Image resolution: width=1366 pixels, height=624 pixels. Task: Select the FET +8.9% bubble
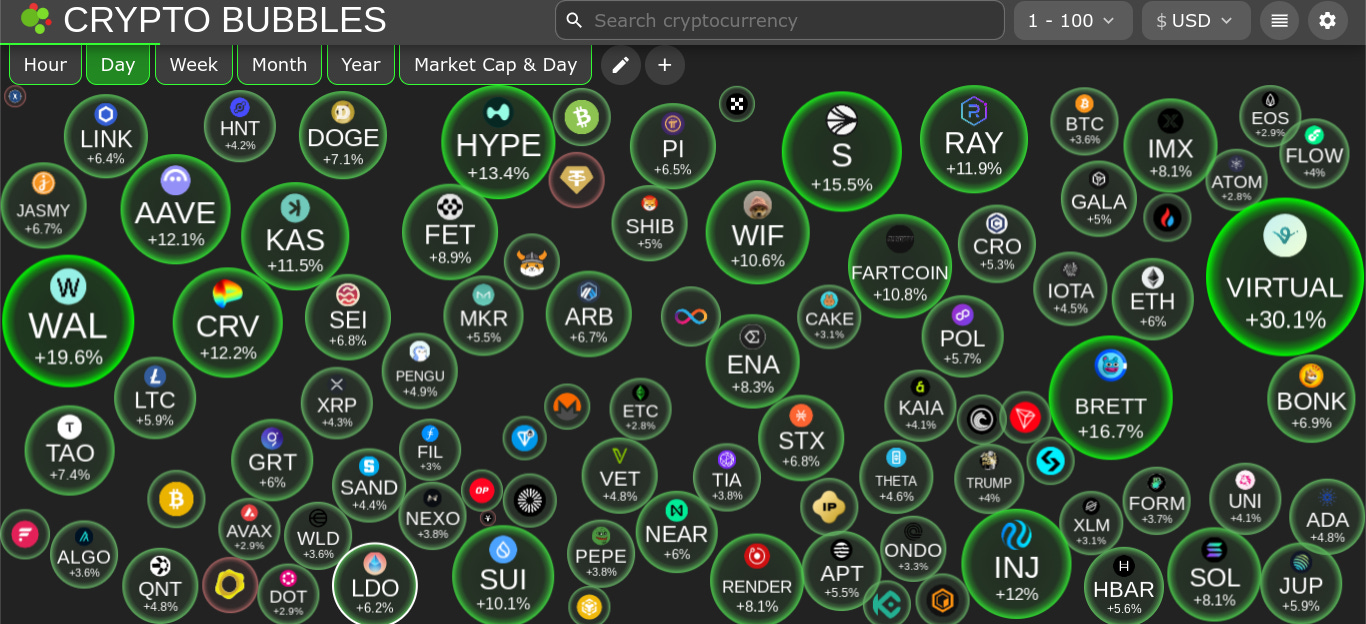450,232
